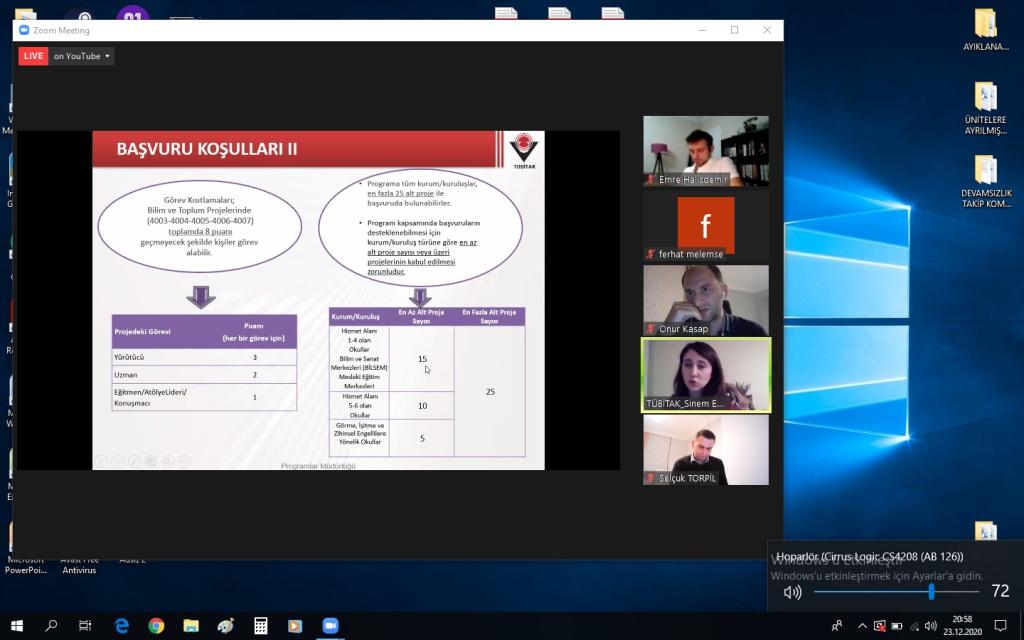The width and height of the screenshot is (1024, 640).
Task: Open Microsoft Edge from the taskbar
Action: click(122, 626)
